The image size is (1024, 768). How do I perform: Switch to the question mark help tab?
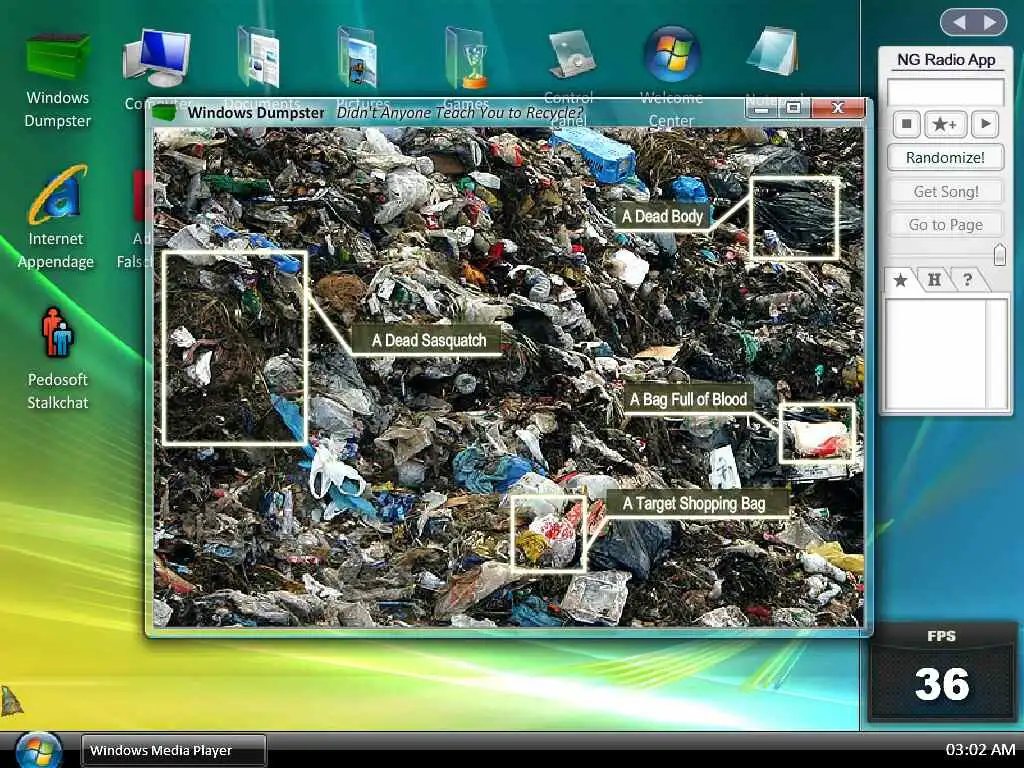click(968, 280)
